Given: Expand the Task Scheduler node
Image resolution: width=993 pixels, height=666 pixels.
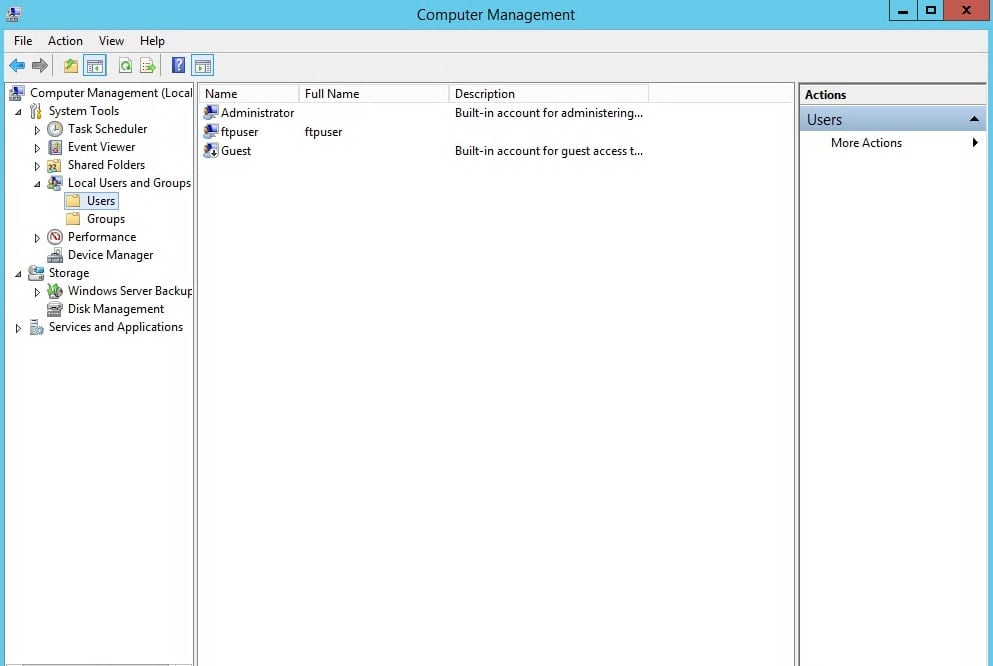Looking at the screenshot, I should coord(37,130).
